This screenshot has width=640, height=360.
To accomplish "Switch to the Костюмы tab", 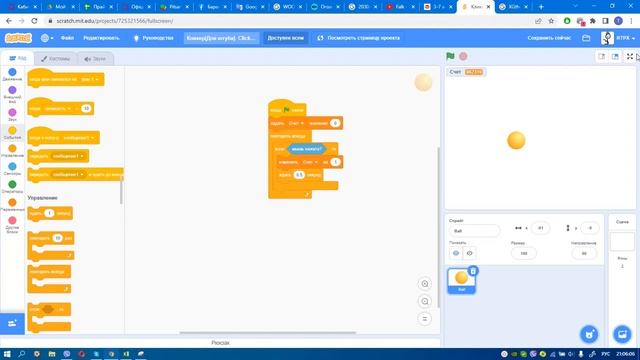I will pos(56,59).
